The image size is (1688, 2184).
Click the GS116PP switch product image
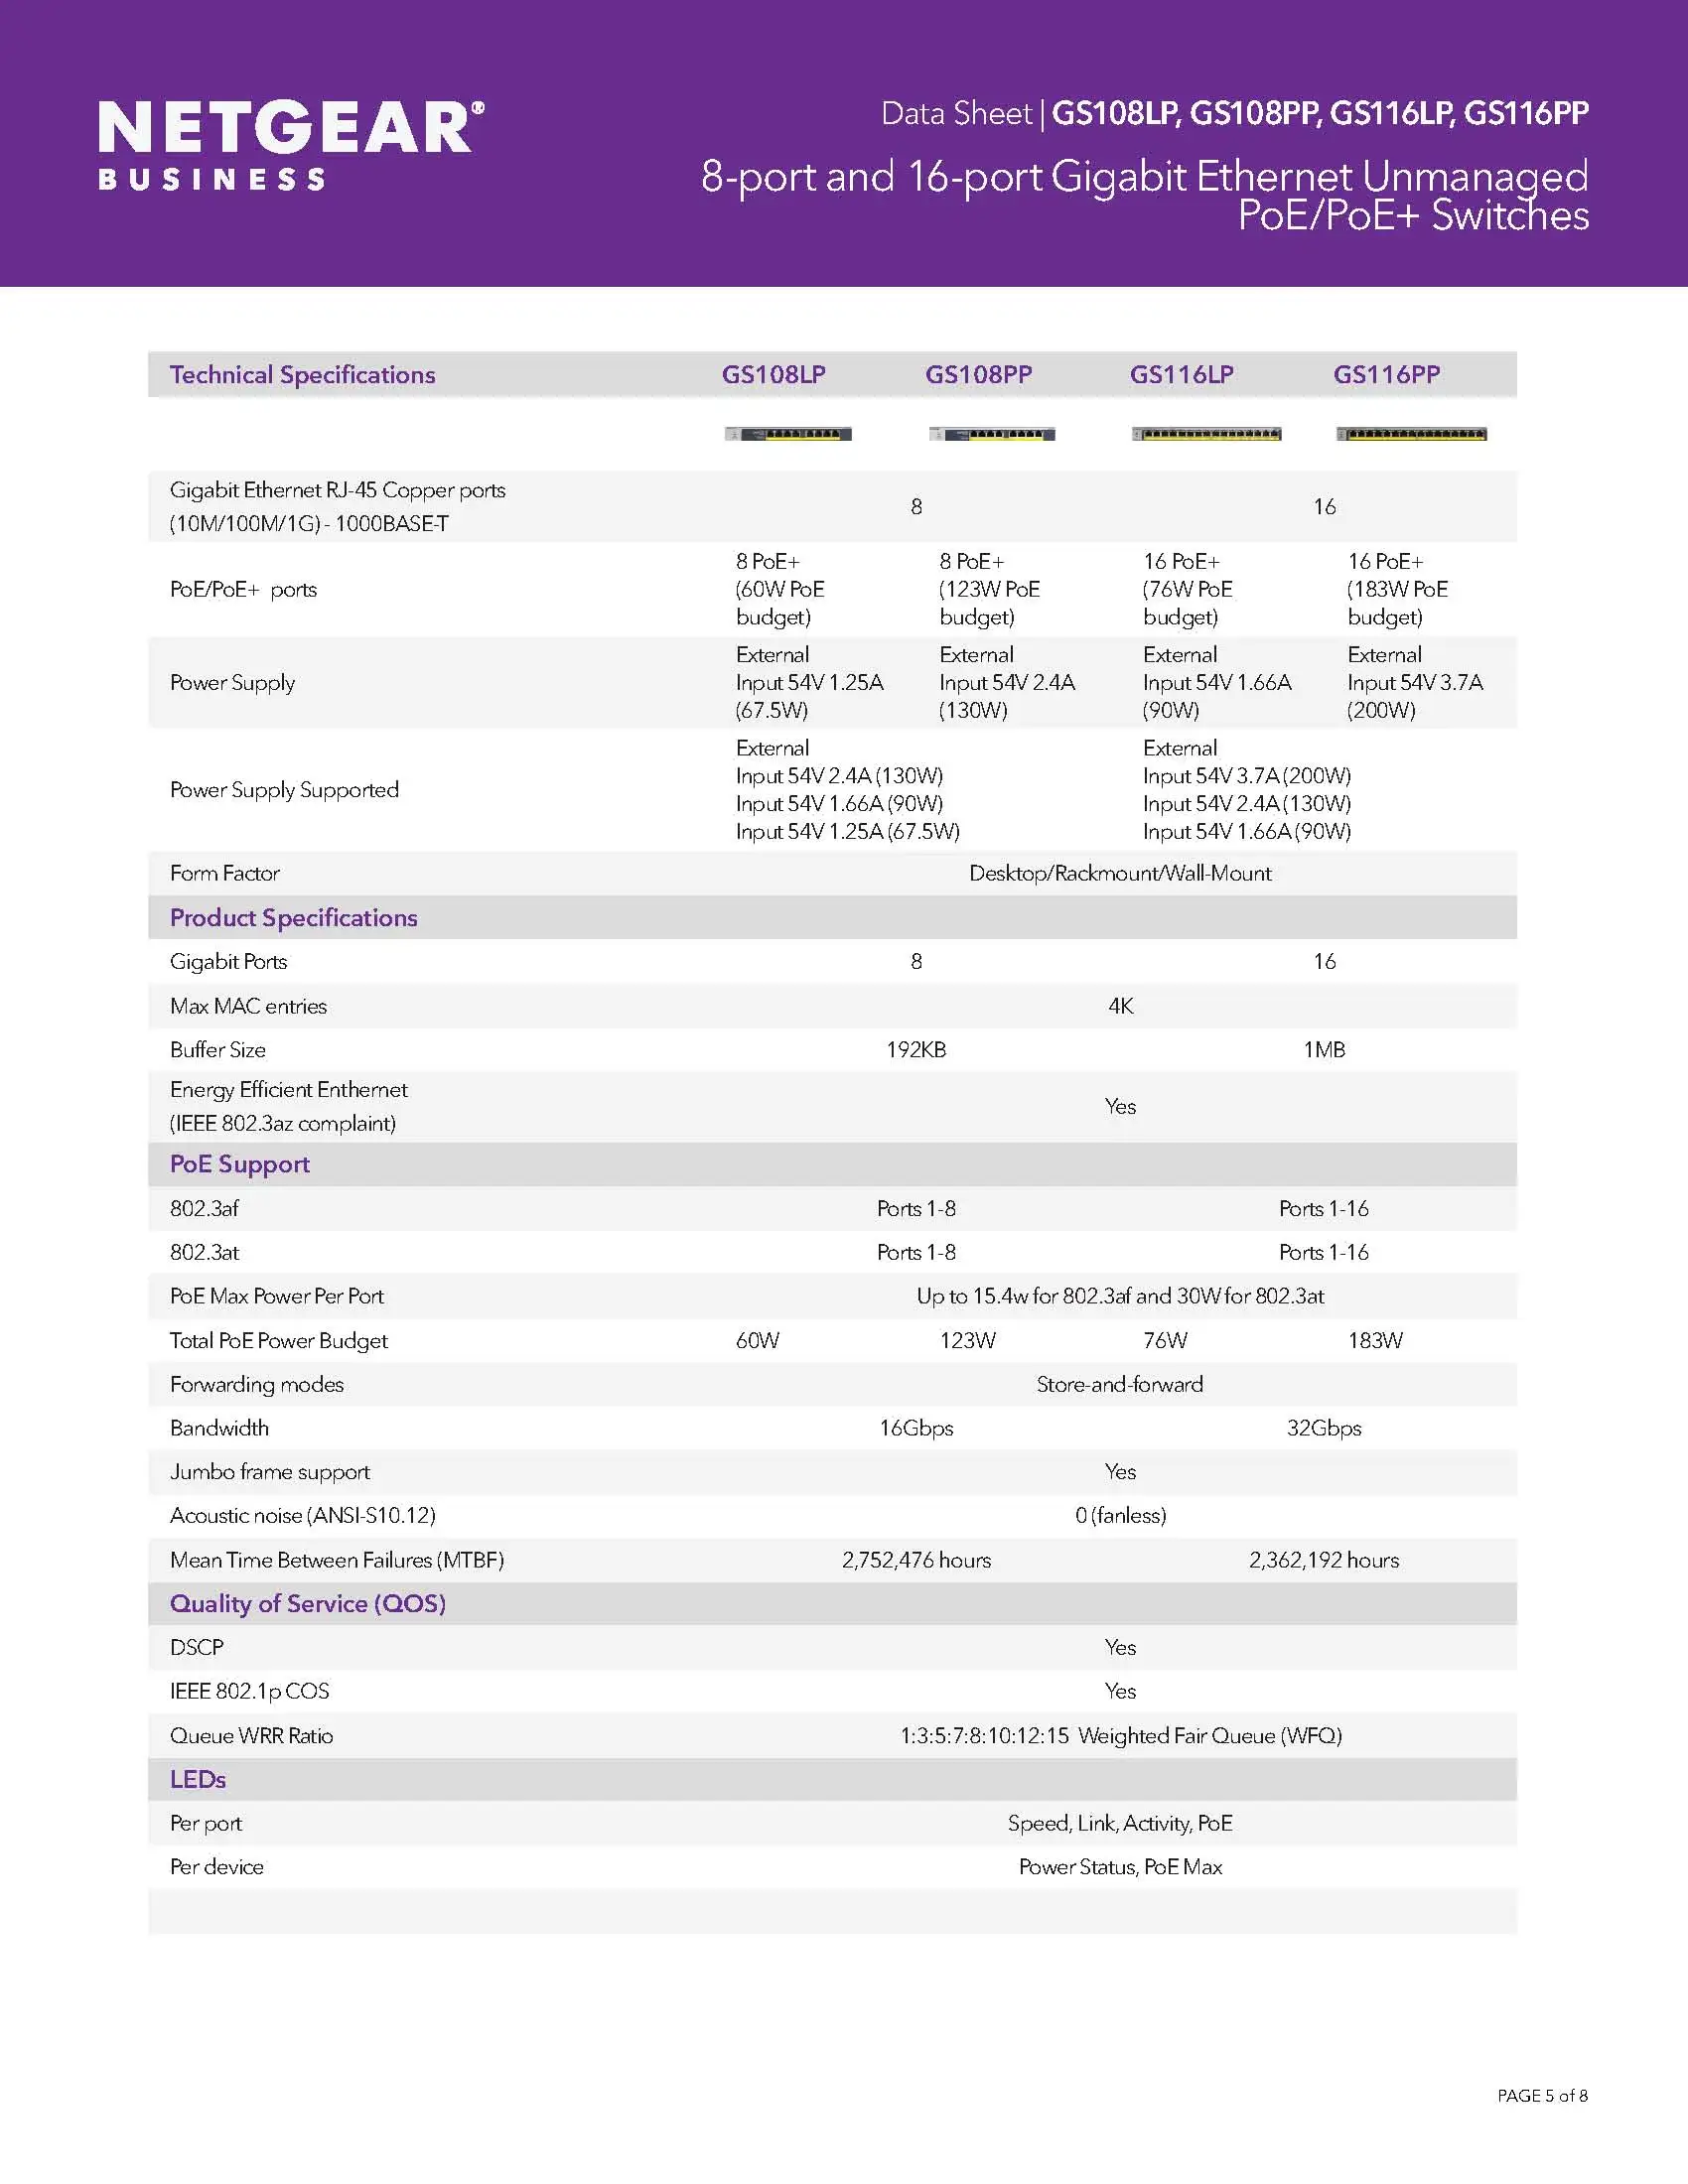tap(1411, 434)
